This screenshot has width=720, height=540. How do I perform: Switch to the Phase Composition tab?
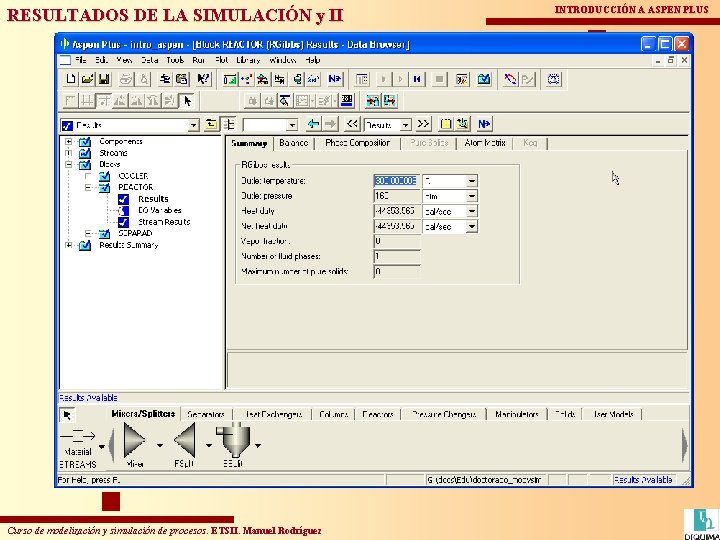(358, 143)
